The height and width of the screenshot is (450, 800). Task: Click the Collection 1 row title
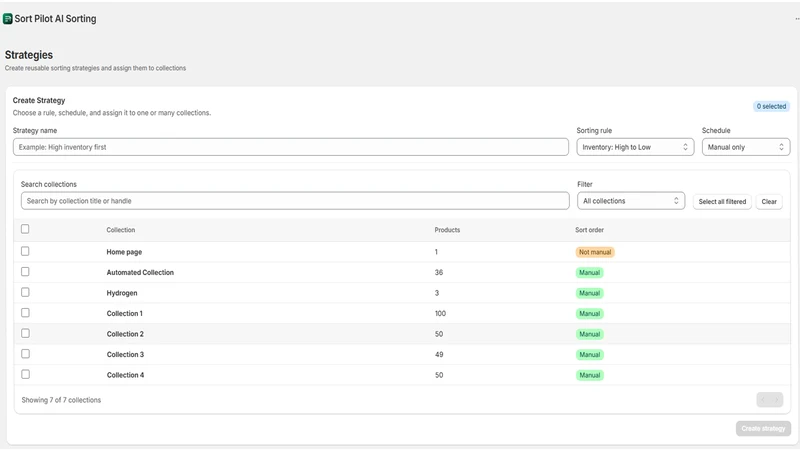tap(124, 313)
